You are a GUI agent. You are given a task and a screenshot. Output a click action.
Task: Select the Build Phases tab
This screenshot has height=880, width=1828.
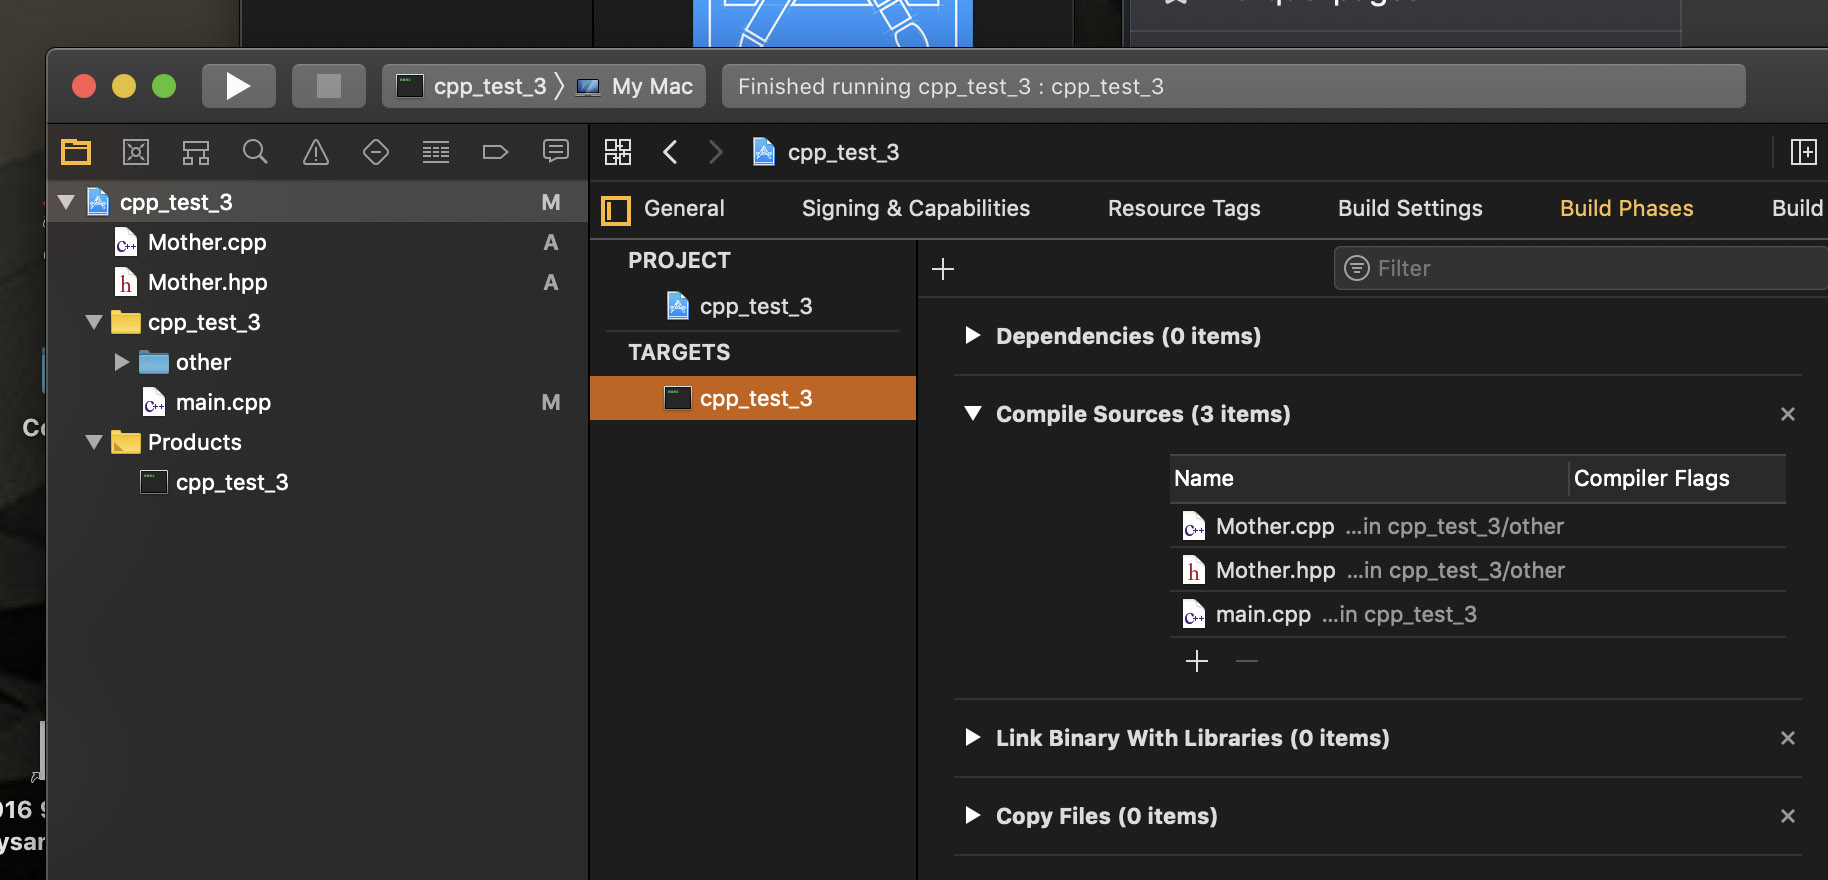click(x=1627, y=208)
